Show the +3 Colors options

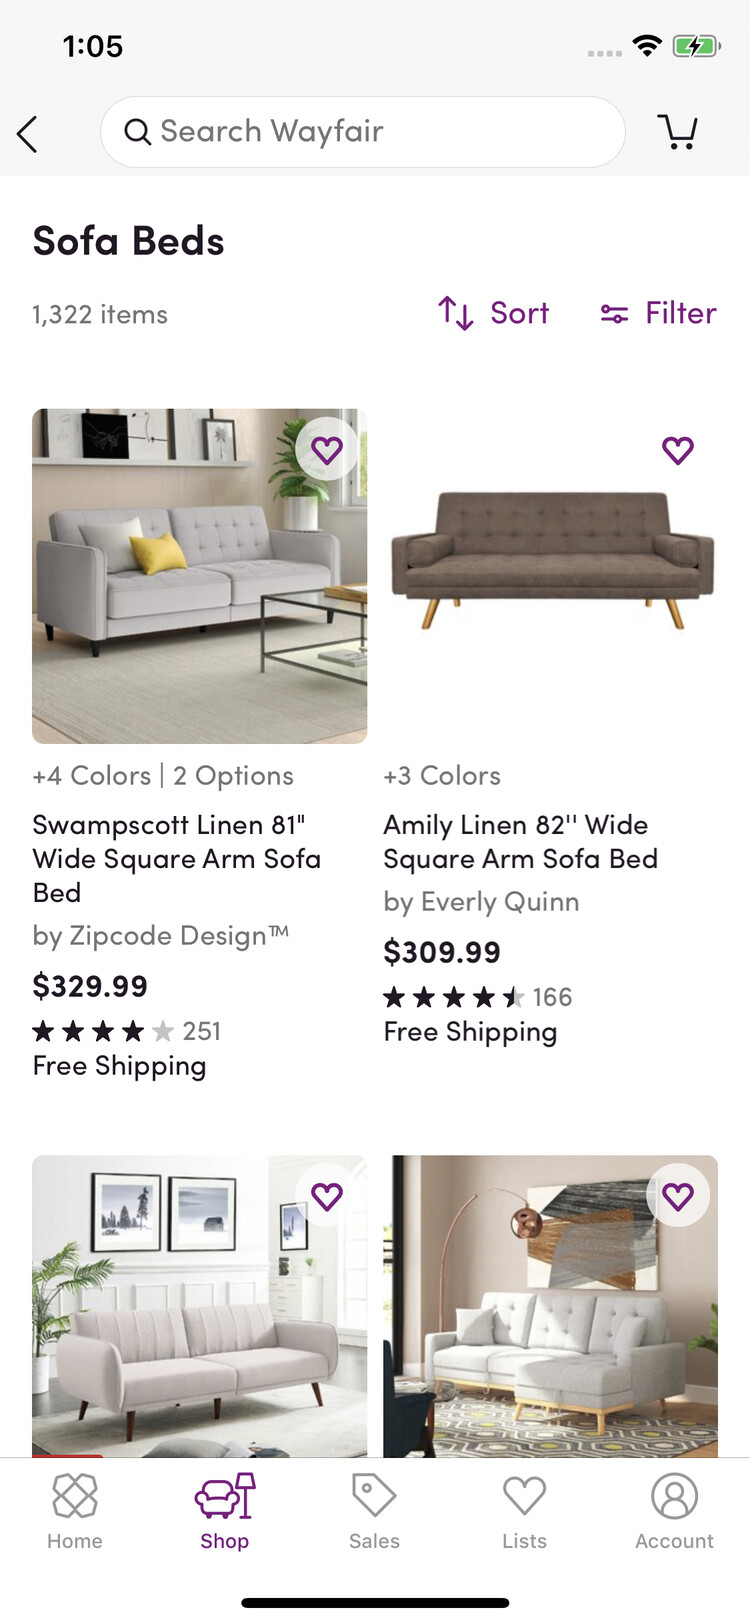[x=442, y=776]
